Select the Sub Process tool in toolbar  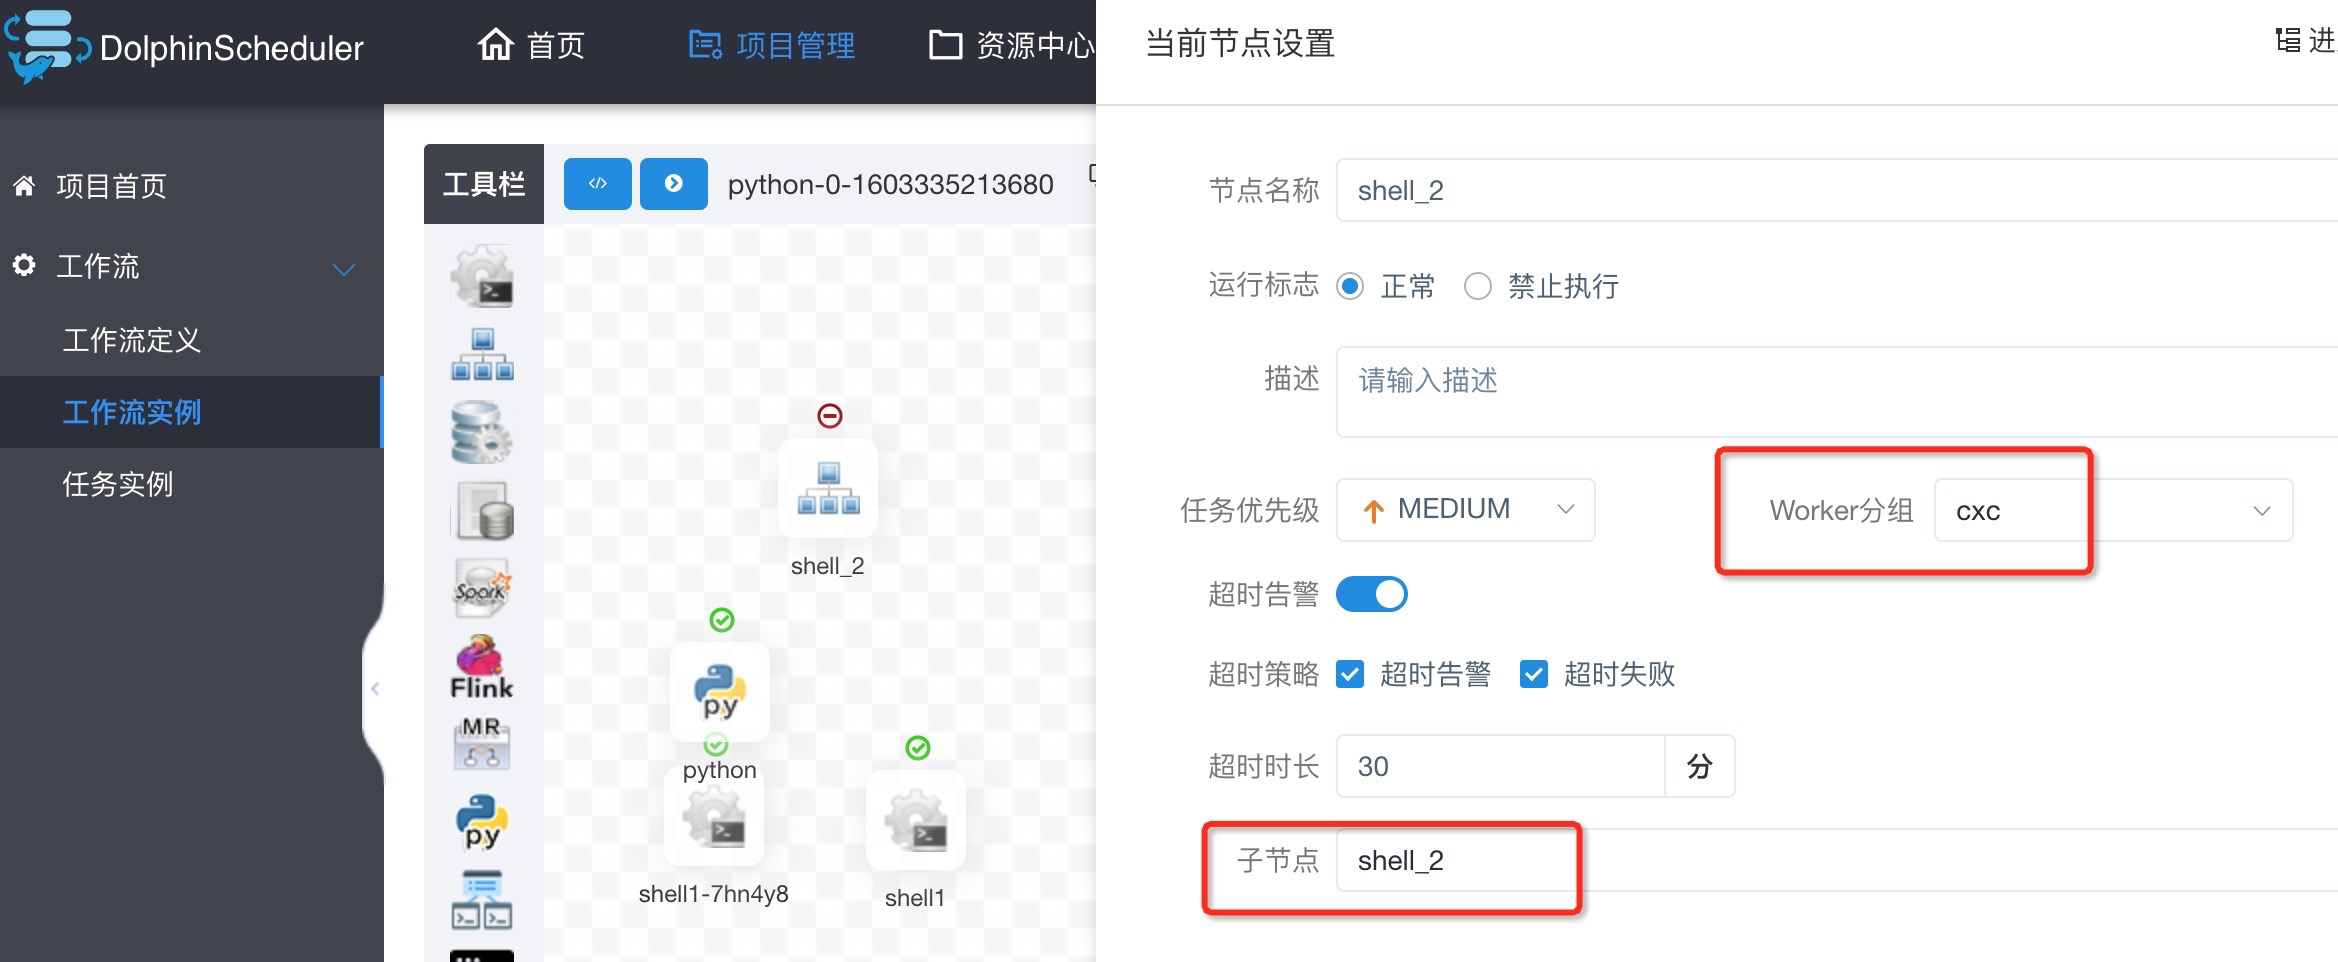tap(483, 354)
